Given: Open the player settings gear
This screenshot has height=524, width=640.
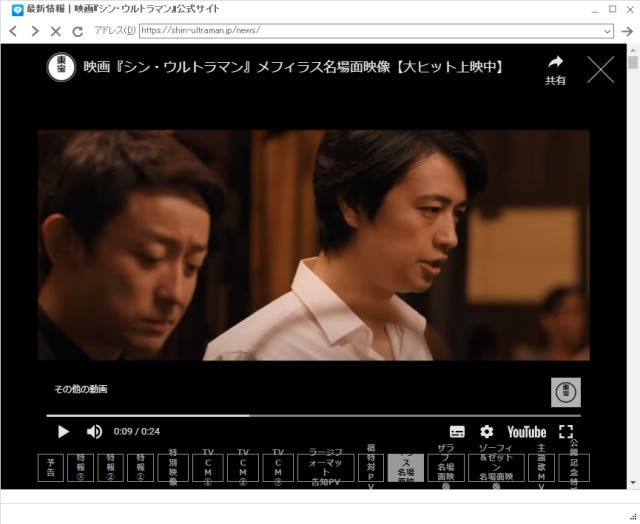Looking at the screenshot, I should 487,431.
